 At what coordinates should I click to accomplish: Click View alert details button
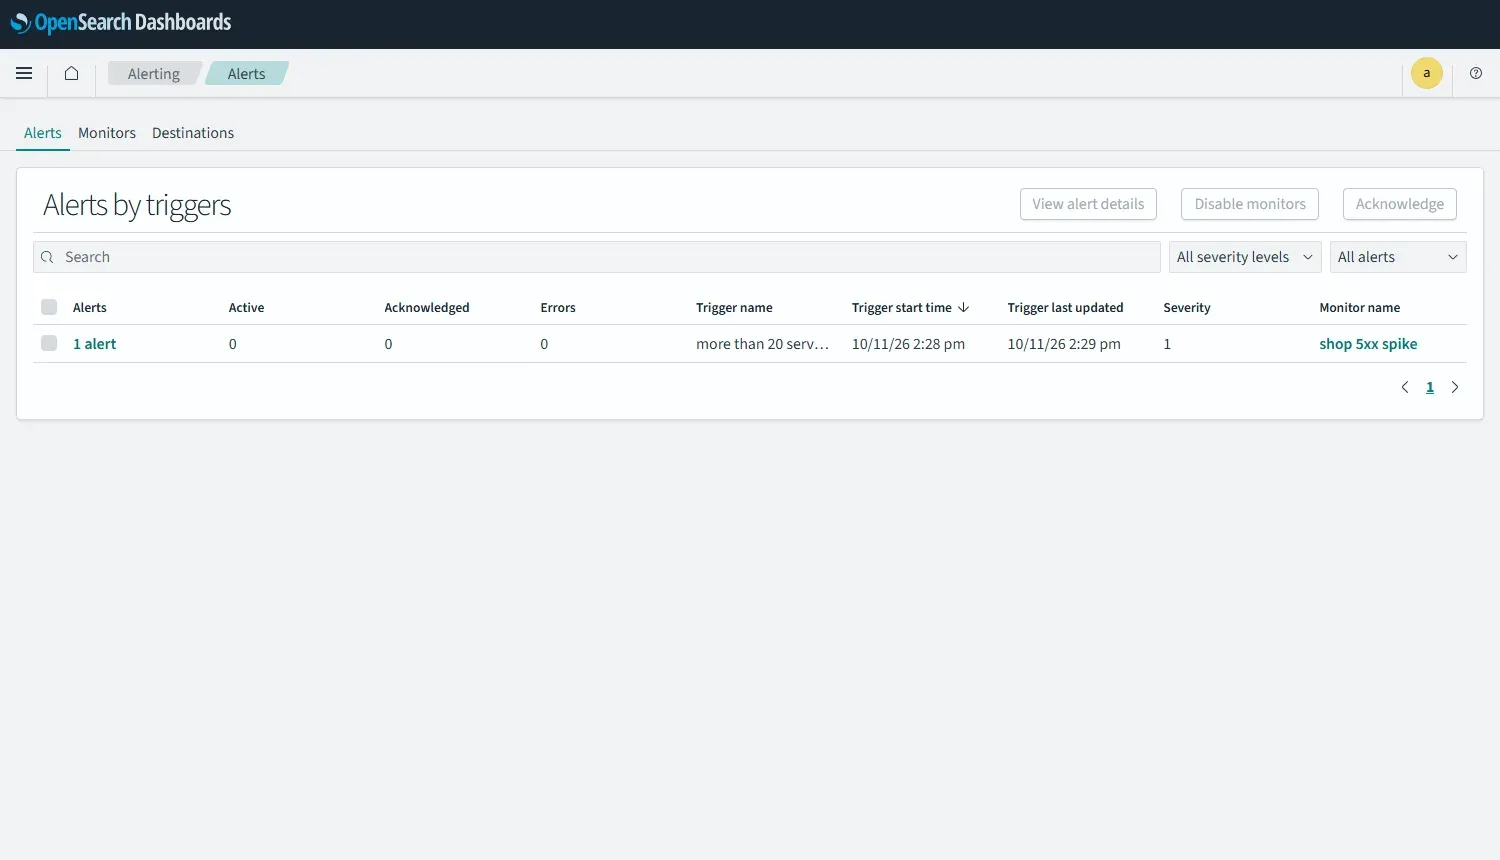tap(1088, 204)
